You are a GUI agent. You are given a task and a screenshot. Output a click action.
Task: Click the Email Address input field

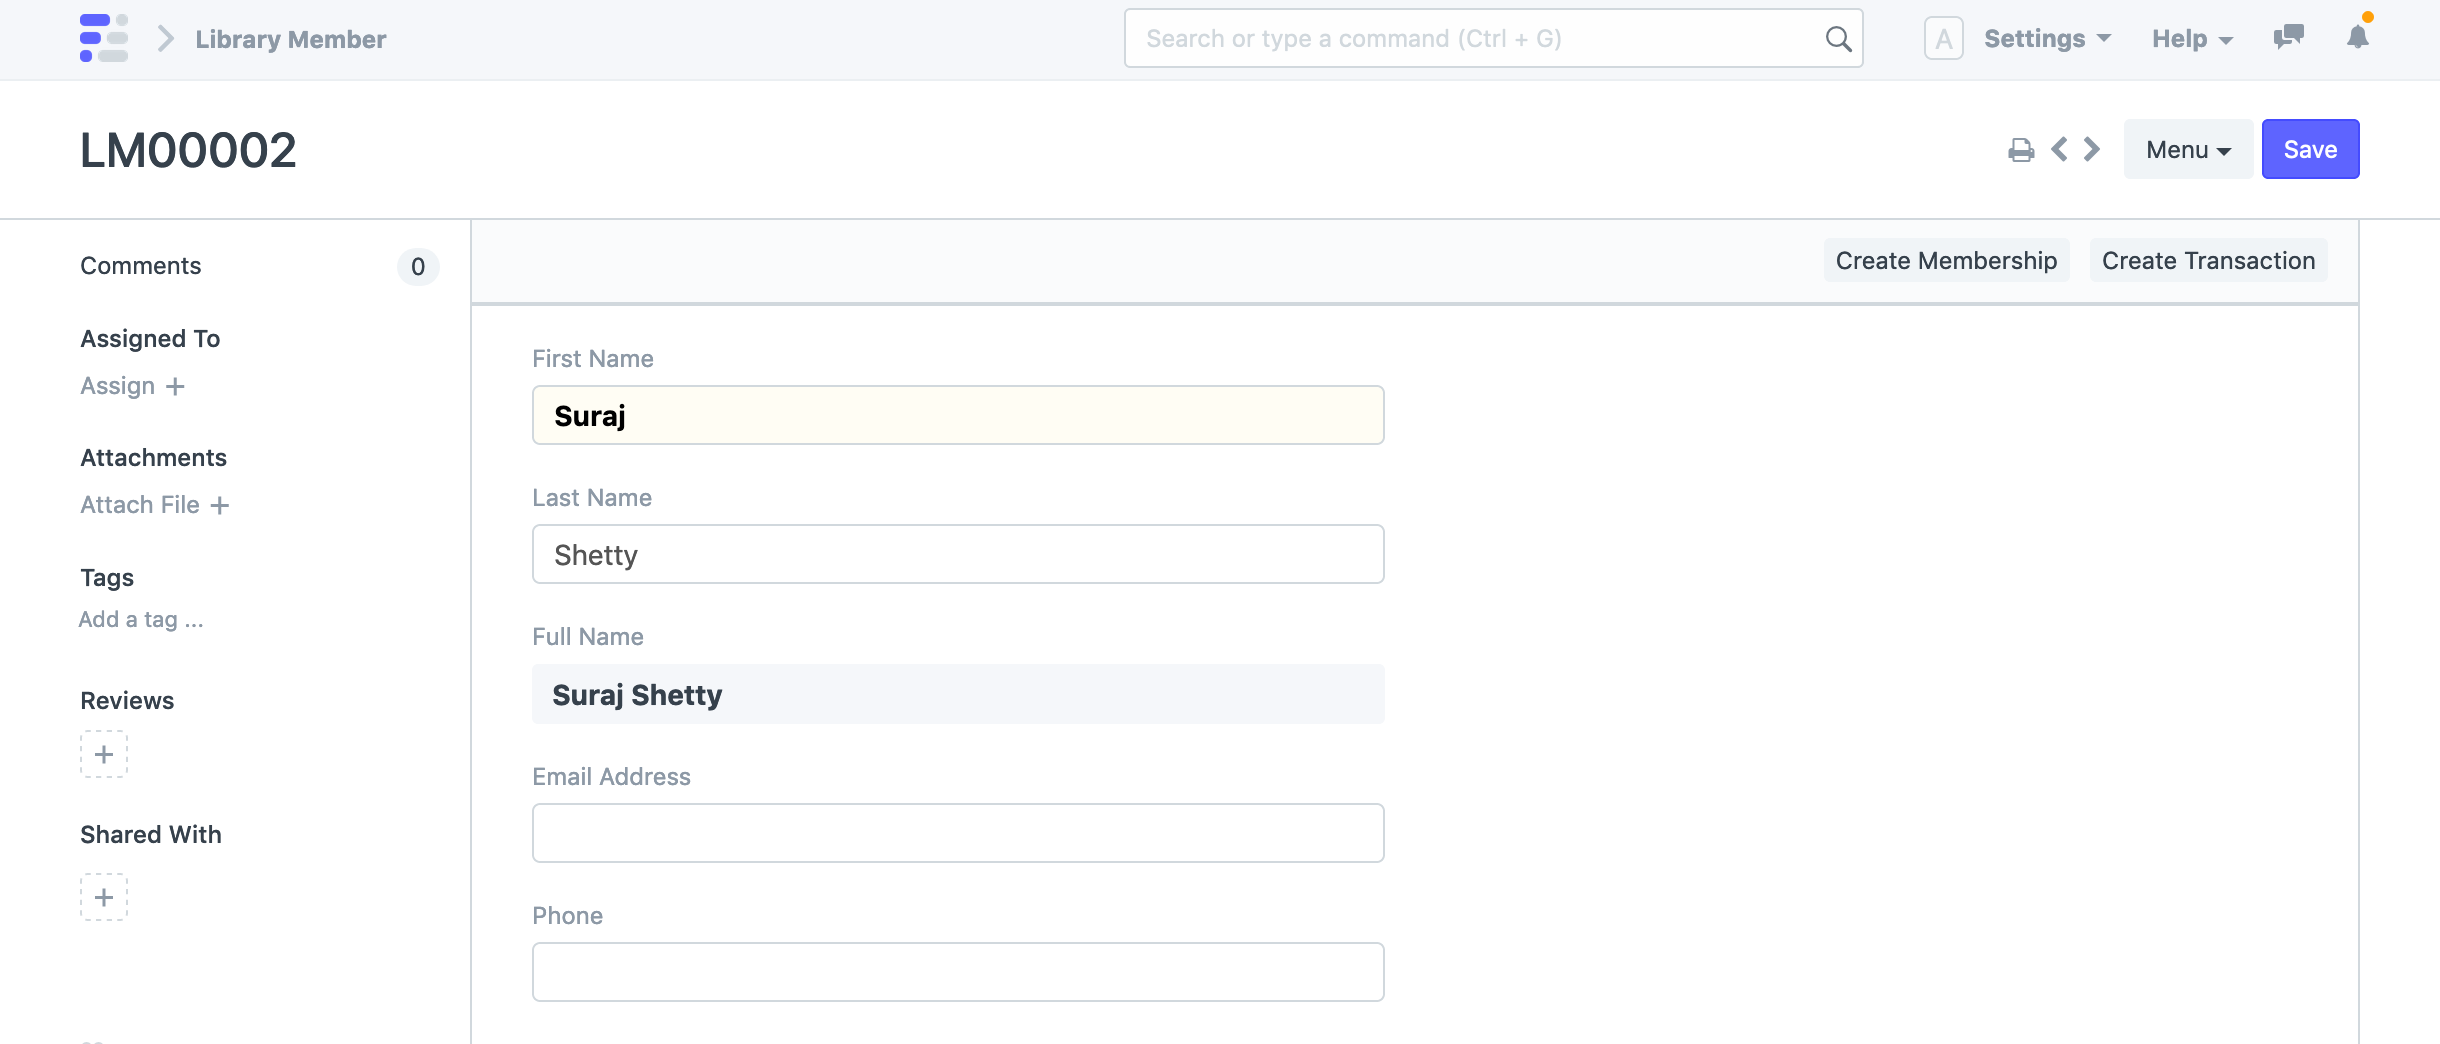tap(957, 832)
